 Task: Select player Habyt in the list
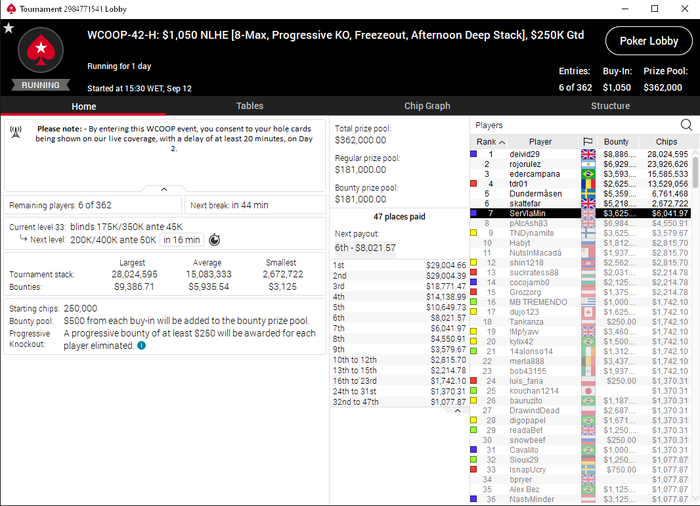[580, 243]
